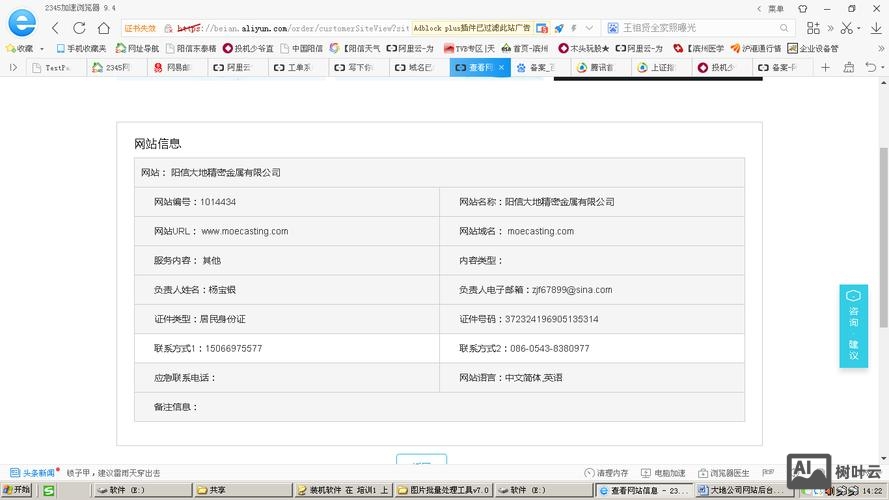889x500 pixels.
Task: Switch to the 腾讯 tab
Action: 597,68
